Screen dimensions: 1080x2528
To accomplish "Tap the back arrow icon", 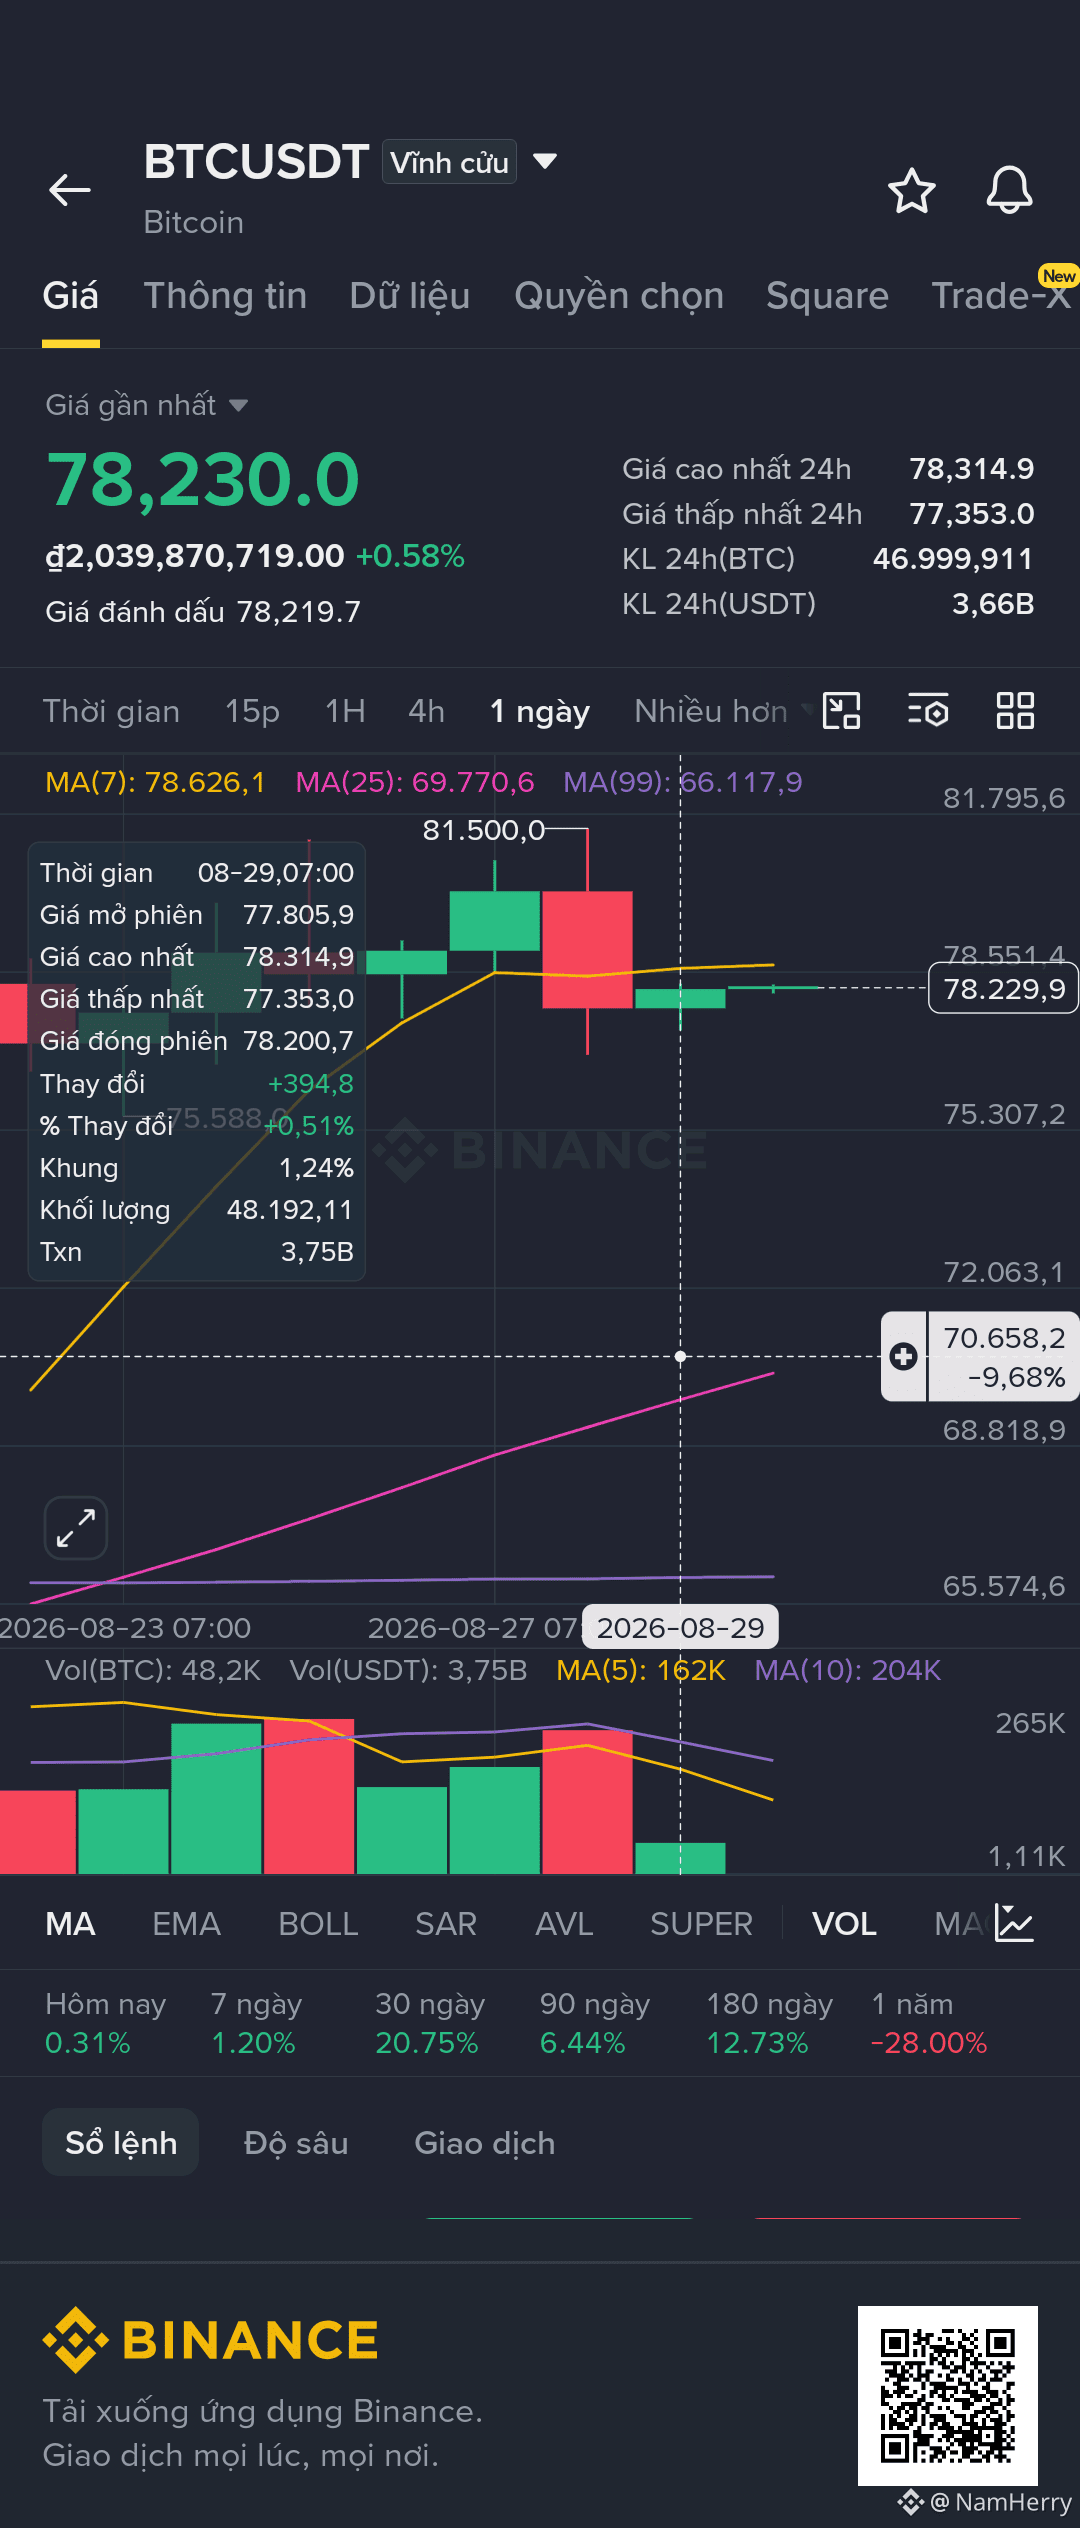I will [70, 190].
